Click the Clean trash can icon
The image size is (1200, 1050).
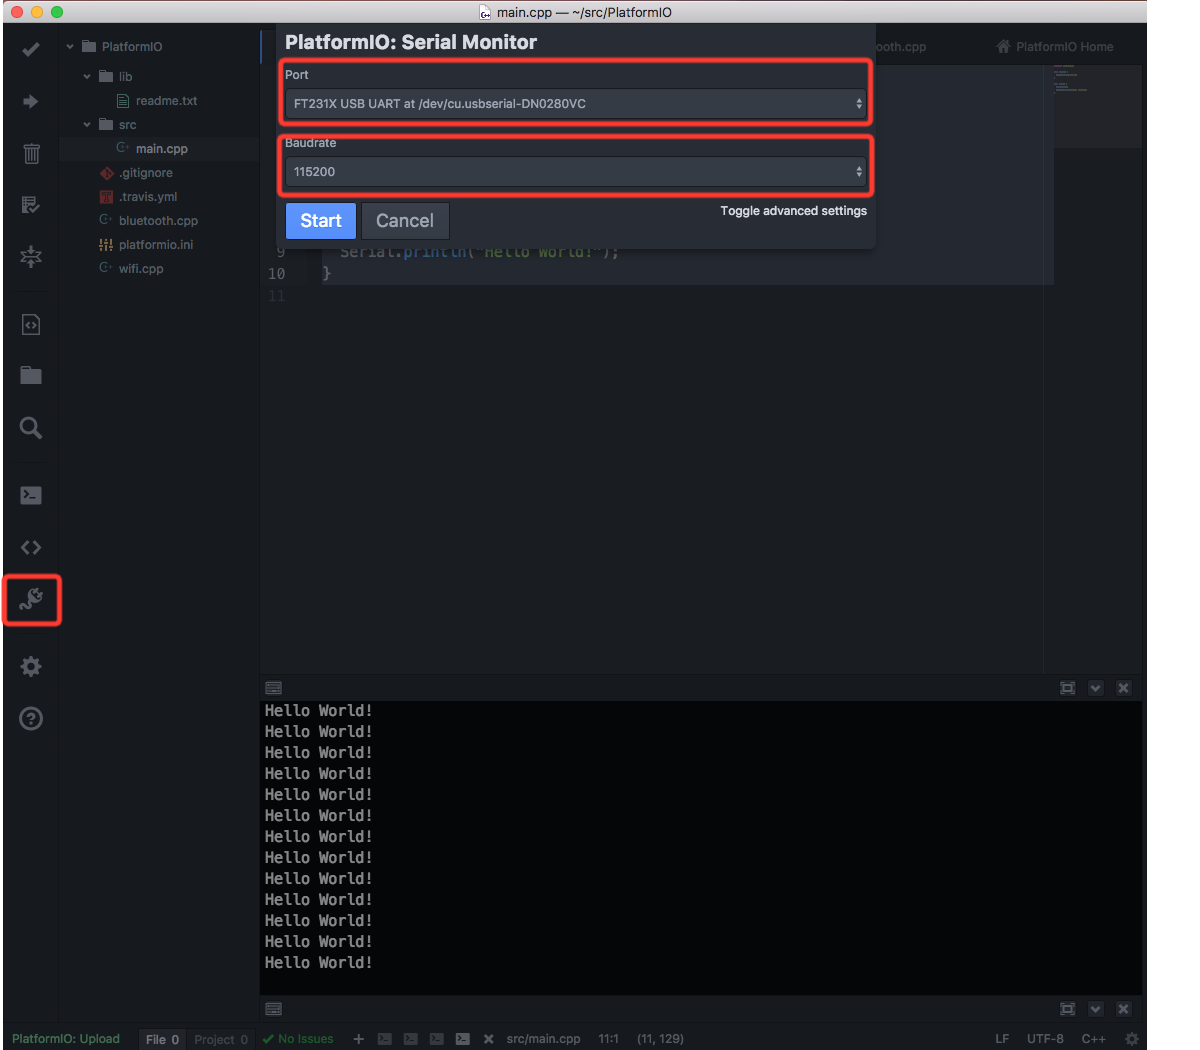tap(31, 153)
